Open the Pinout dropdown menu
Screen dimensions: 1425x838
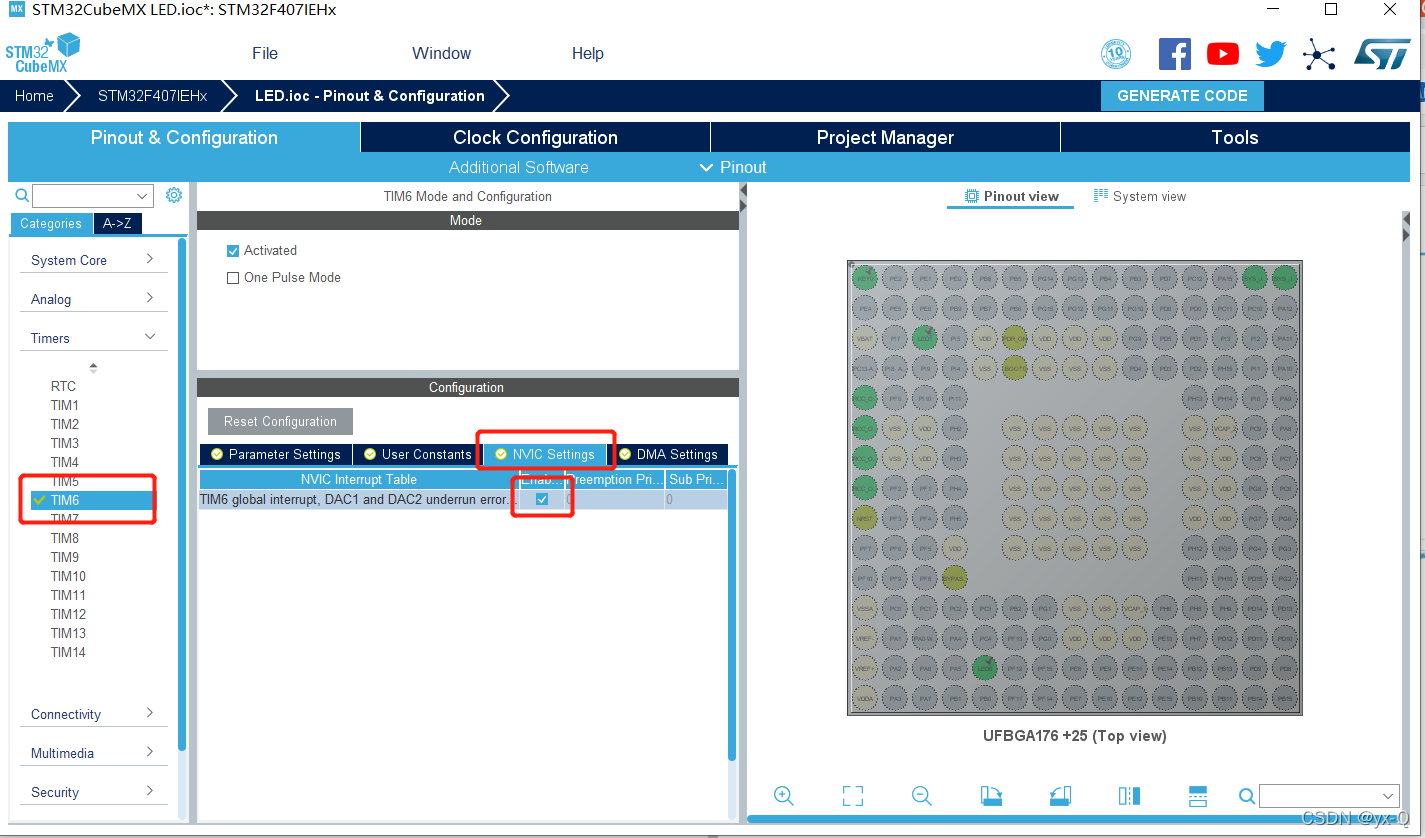click(733, 167)
